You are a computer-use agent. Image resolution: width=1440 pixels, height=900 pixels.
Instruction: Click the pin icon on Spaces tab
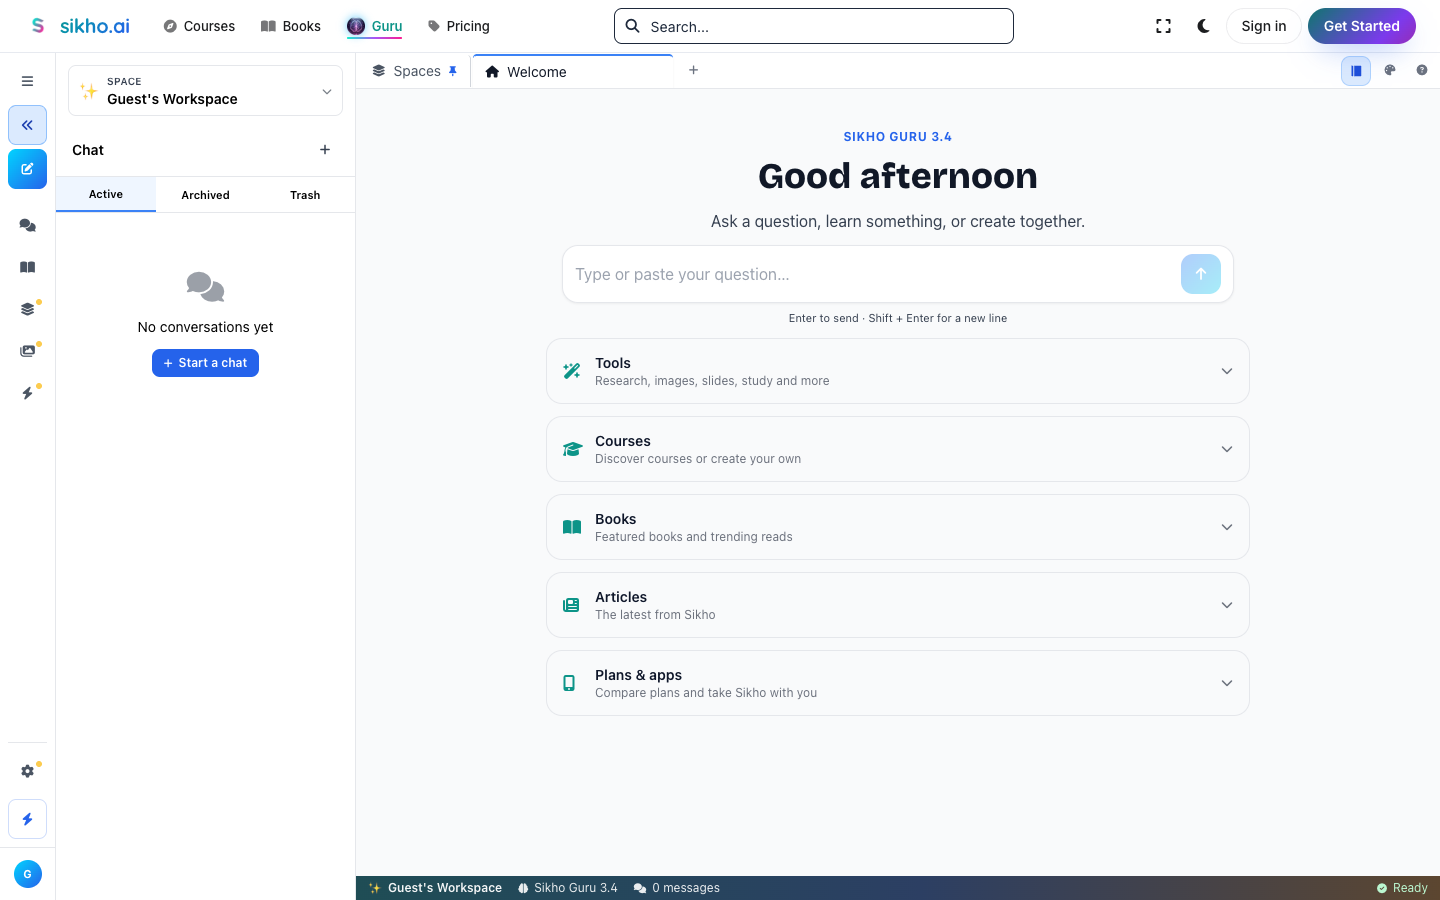tap(453, 71)
